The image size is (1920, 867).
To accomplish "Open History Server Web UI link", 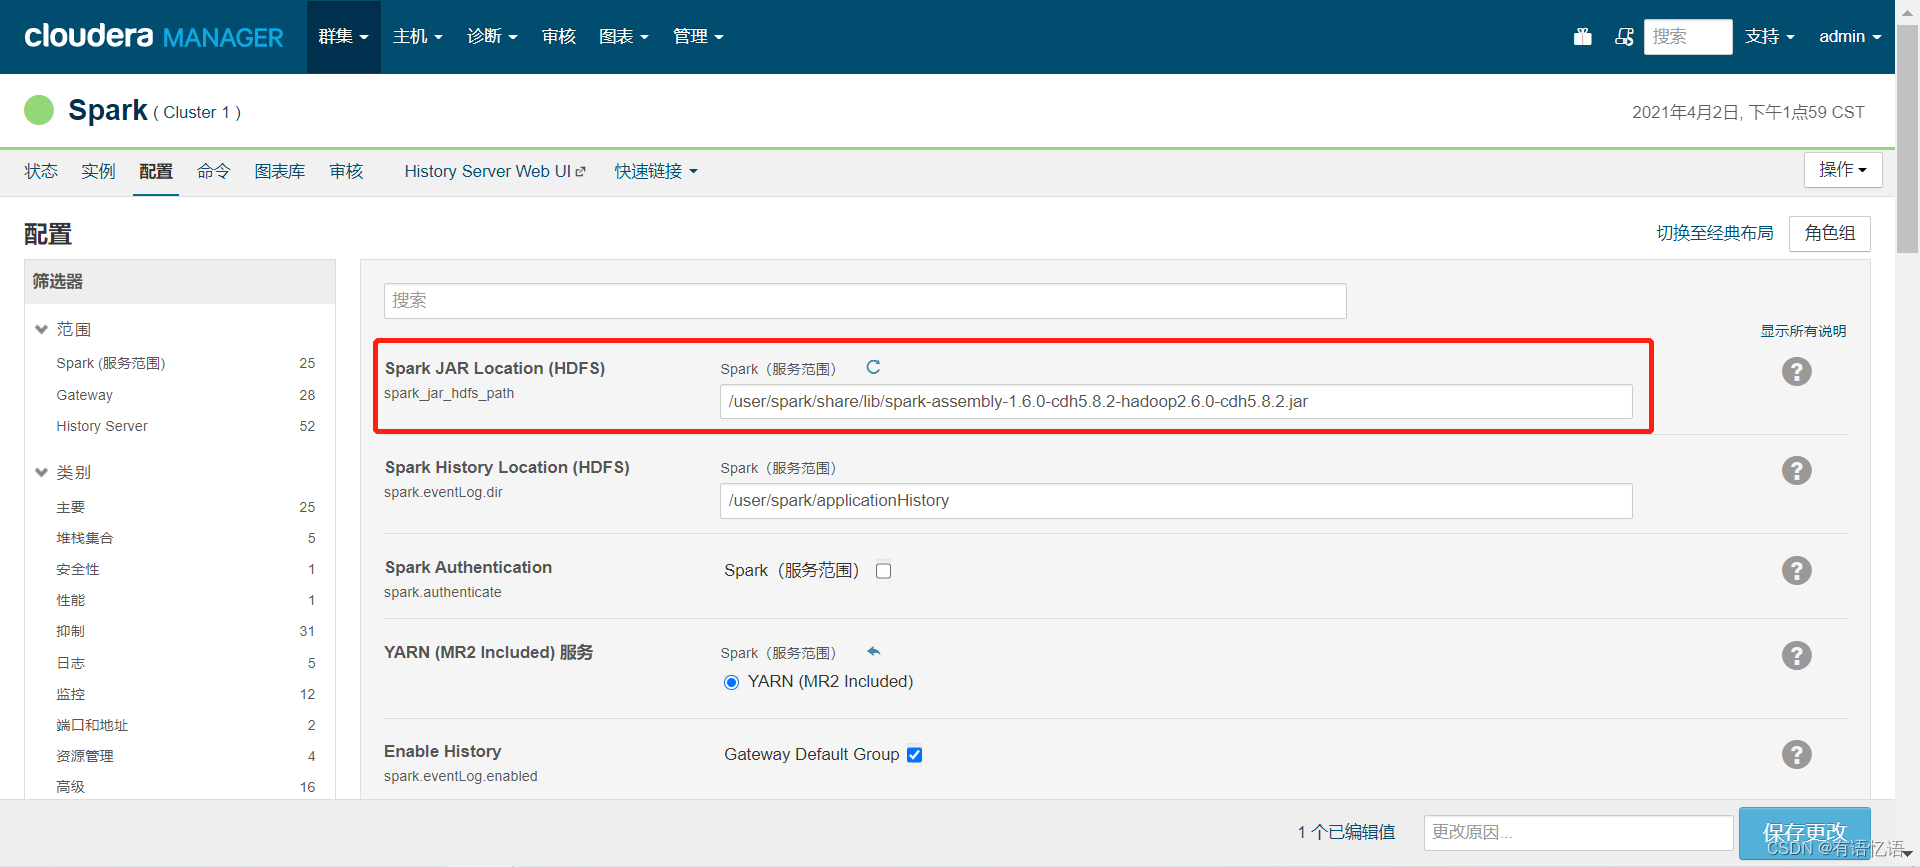I will 495,172.
